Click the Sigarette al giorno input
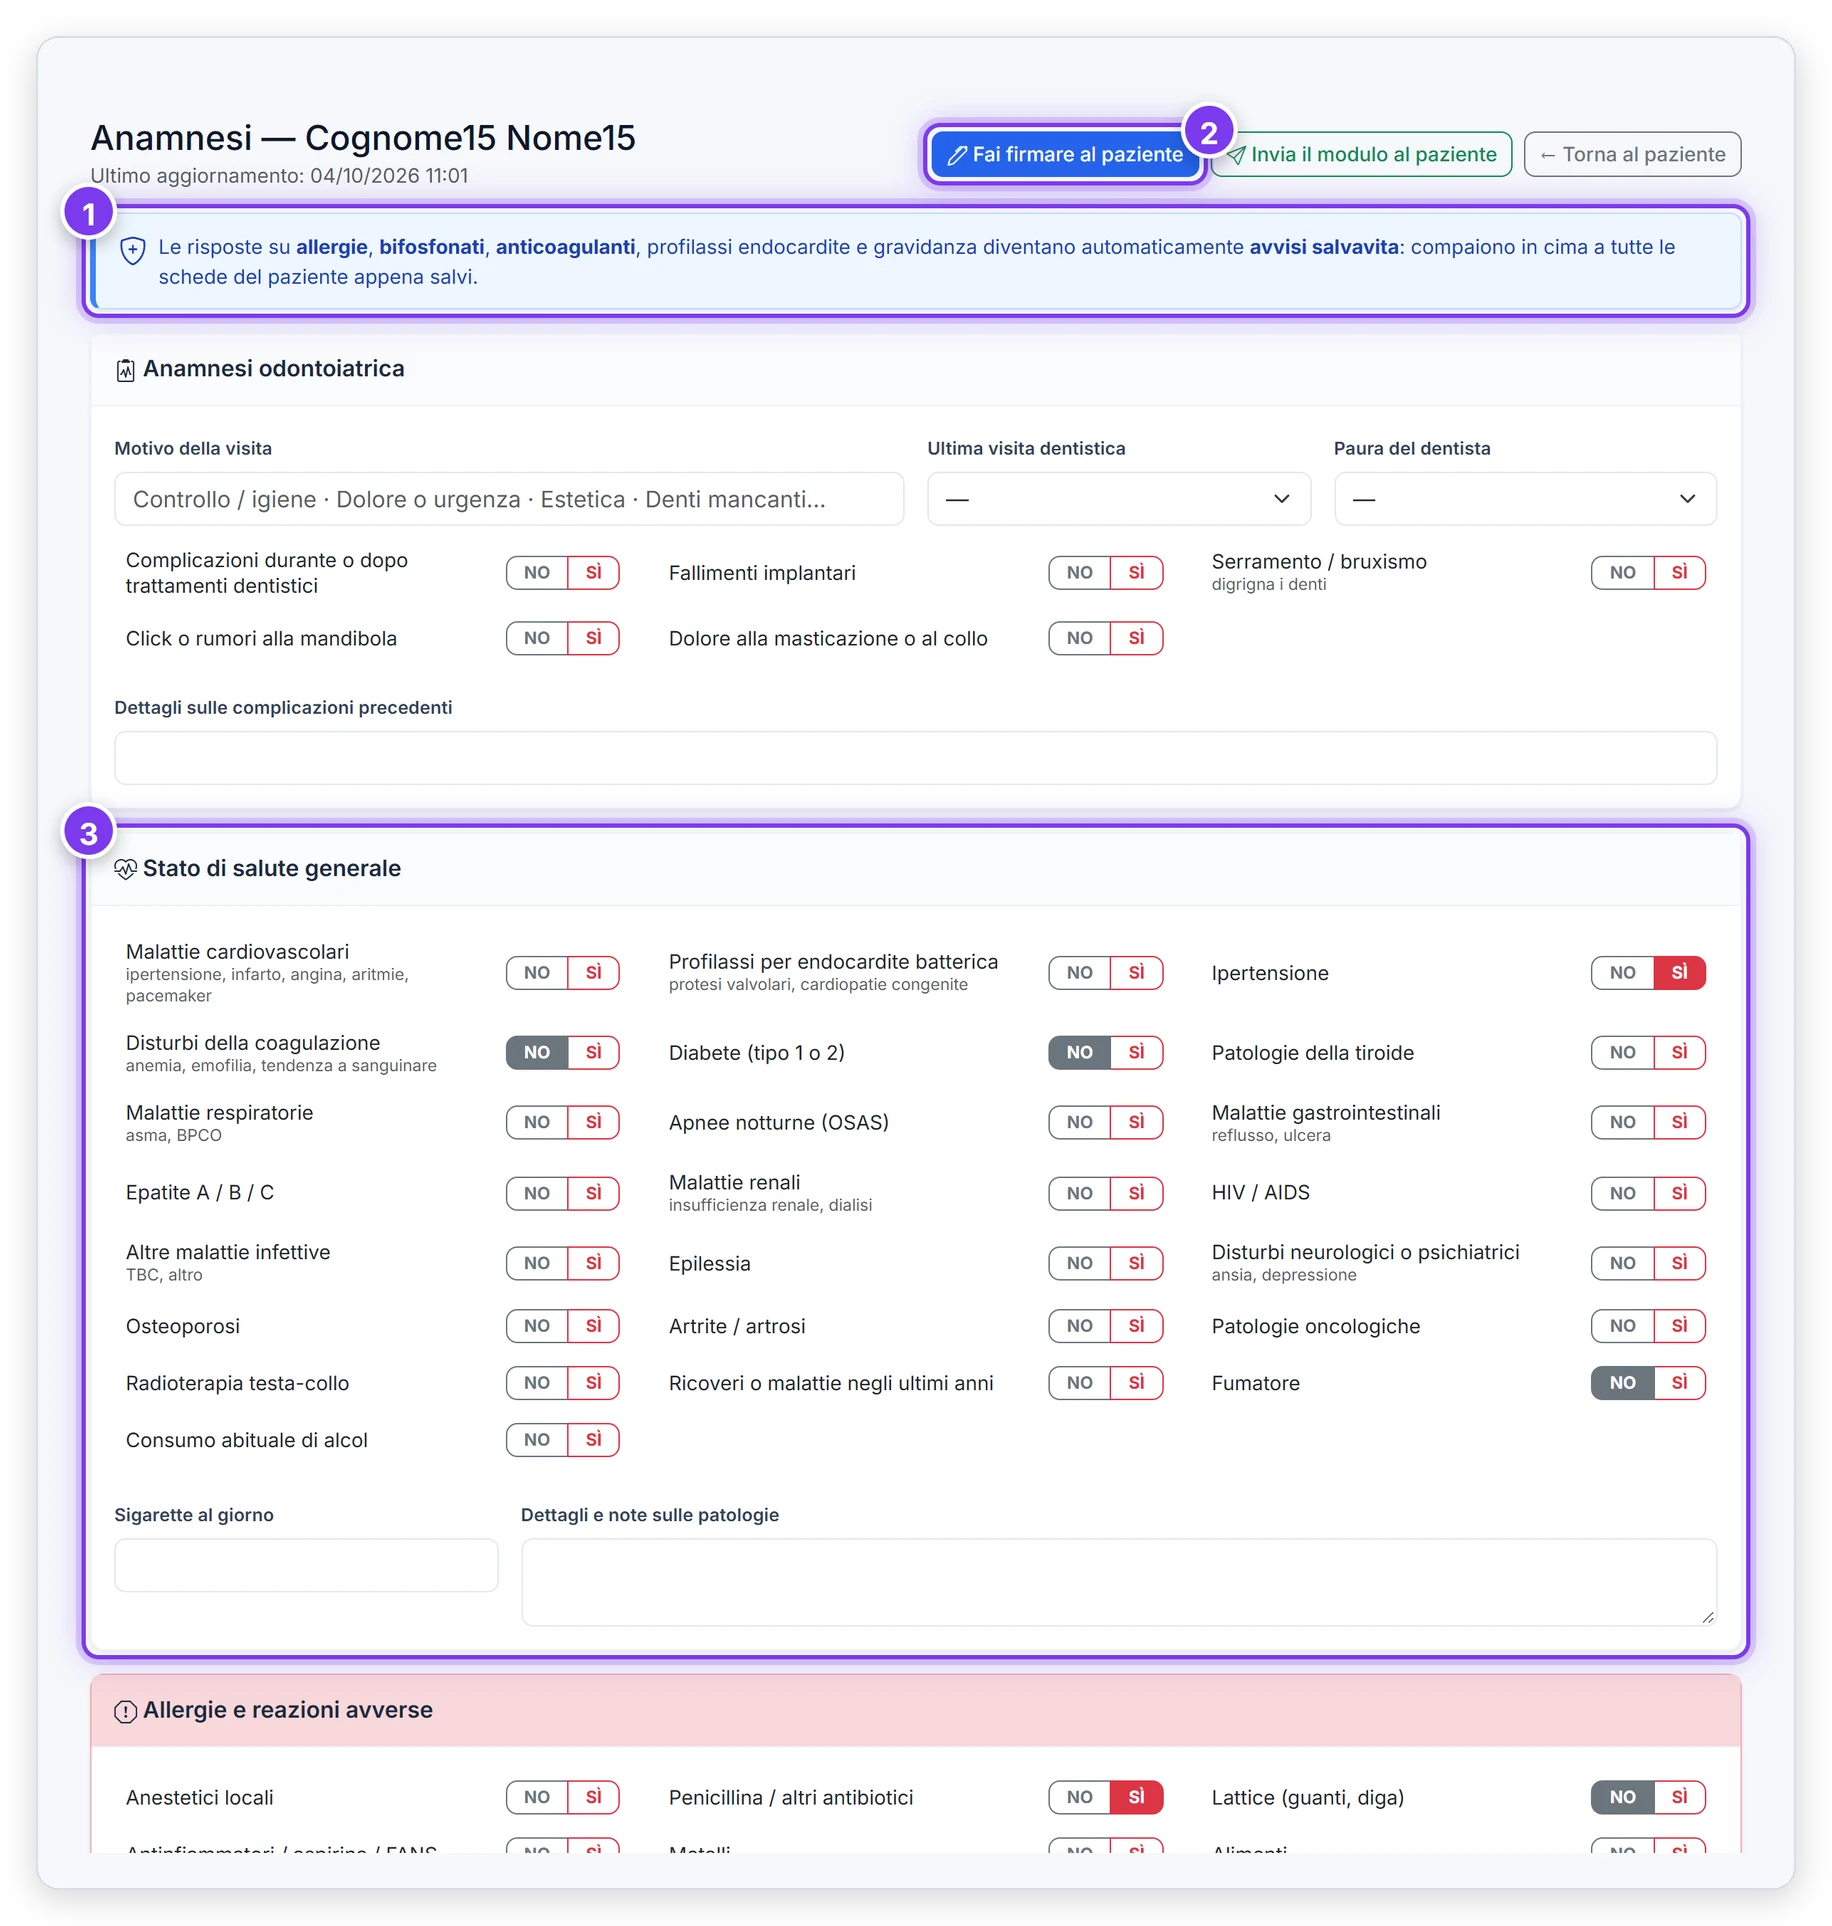Image resolution: width=1832 pixels, height=1926 pixels. [x=305, y=1564]
